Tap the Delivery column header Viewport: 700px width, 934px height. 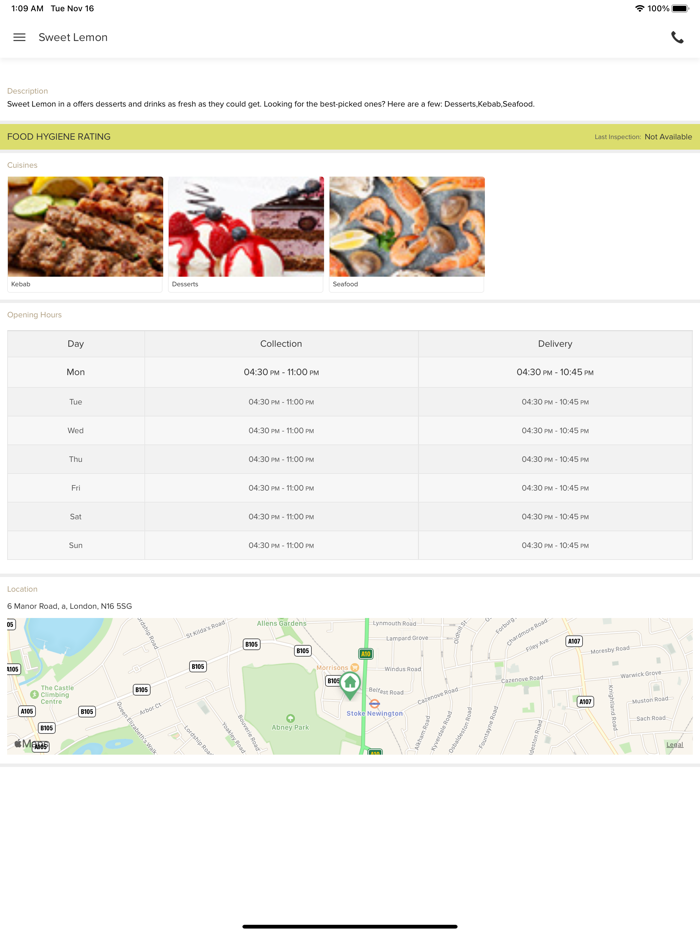(x=555, y=344)
